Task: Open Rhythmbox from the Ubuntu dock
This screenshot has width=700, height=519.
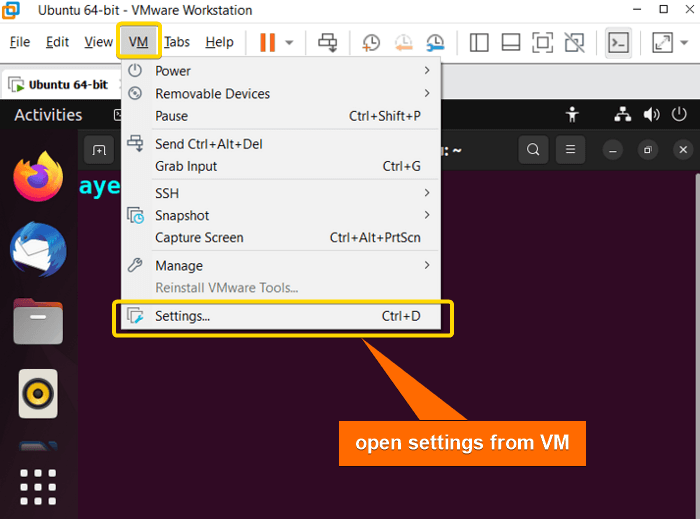Action: click(38, 394)
